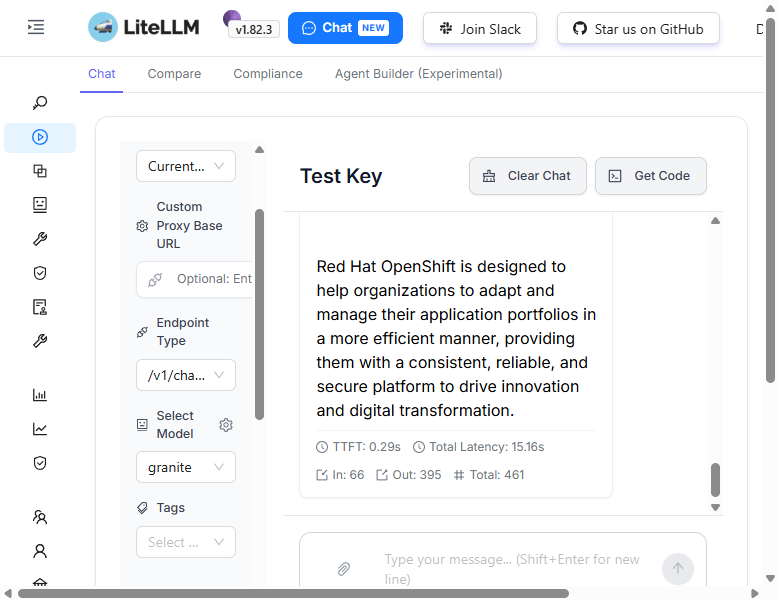Switch to the Compare tab

[x=174, y=74]
